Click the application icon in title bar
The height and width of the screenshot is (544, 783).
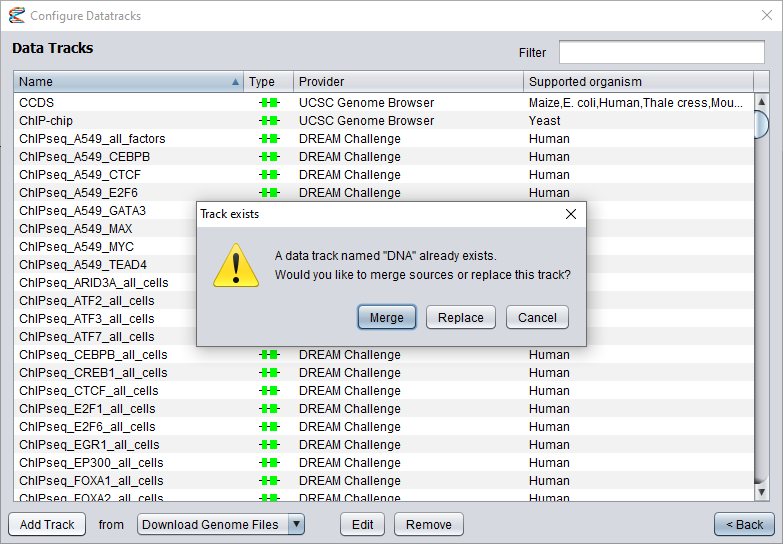click(16, 16)
